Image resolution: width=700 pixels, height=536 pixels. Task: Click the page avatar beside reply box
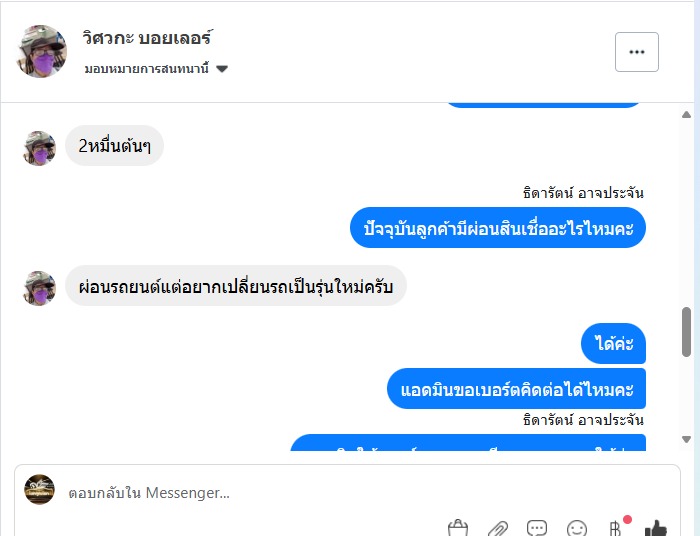click(40, 489)
